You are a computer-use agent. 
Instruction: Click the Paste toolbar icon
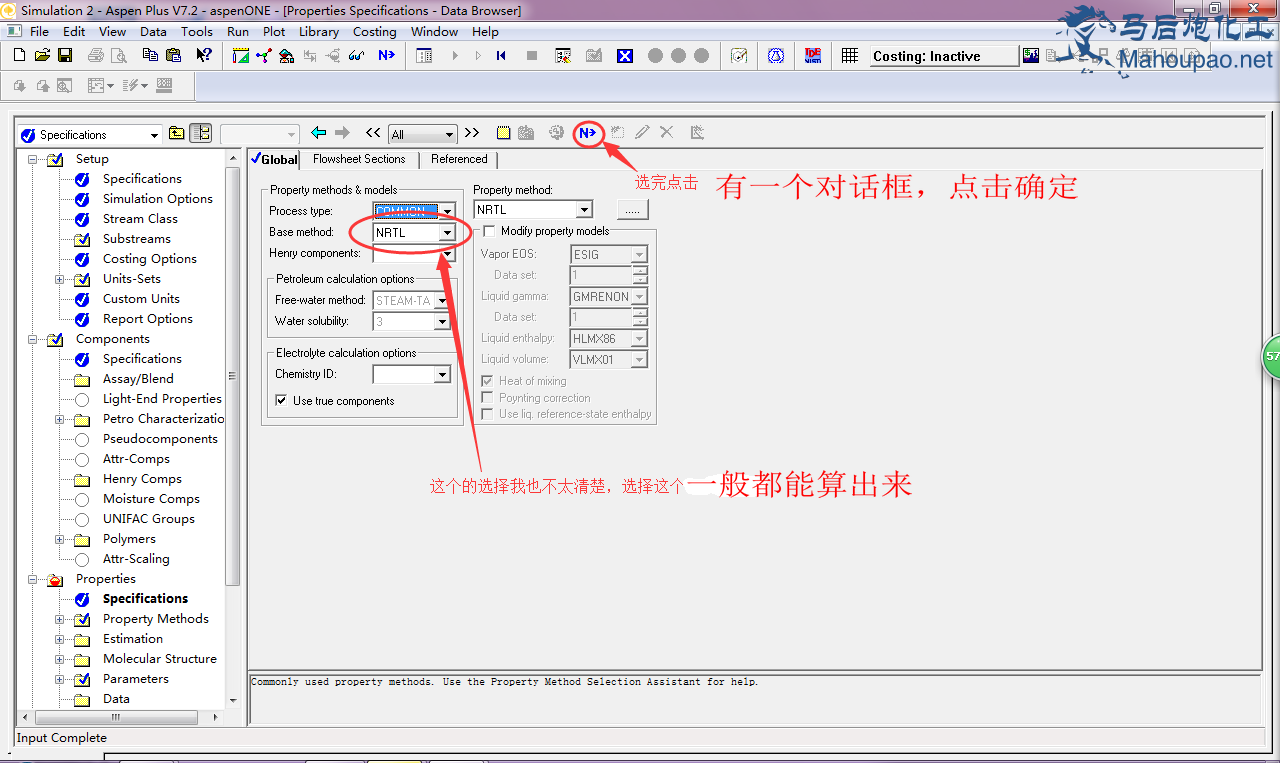click(173, 56)
